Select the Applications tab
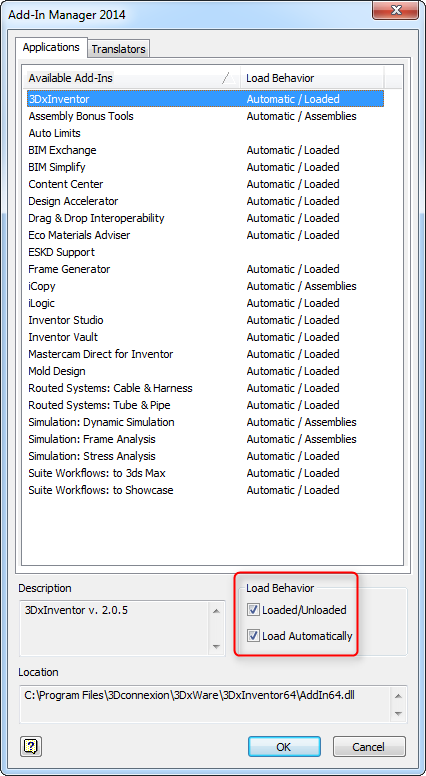 coord(51,48)
